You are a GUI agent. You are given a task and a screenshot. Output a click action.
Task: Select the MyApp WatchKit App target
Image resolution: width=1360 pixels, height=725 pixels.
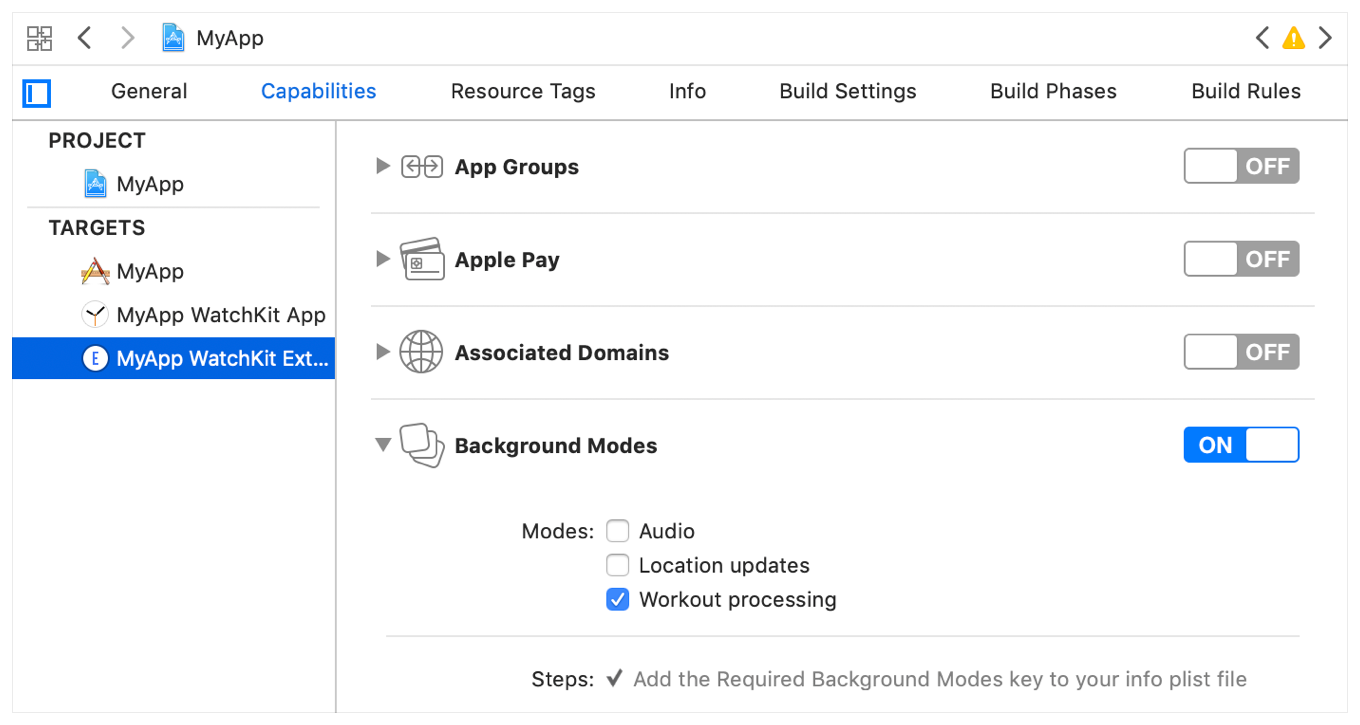point(220,315)
